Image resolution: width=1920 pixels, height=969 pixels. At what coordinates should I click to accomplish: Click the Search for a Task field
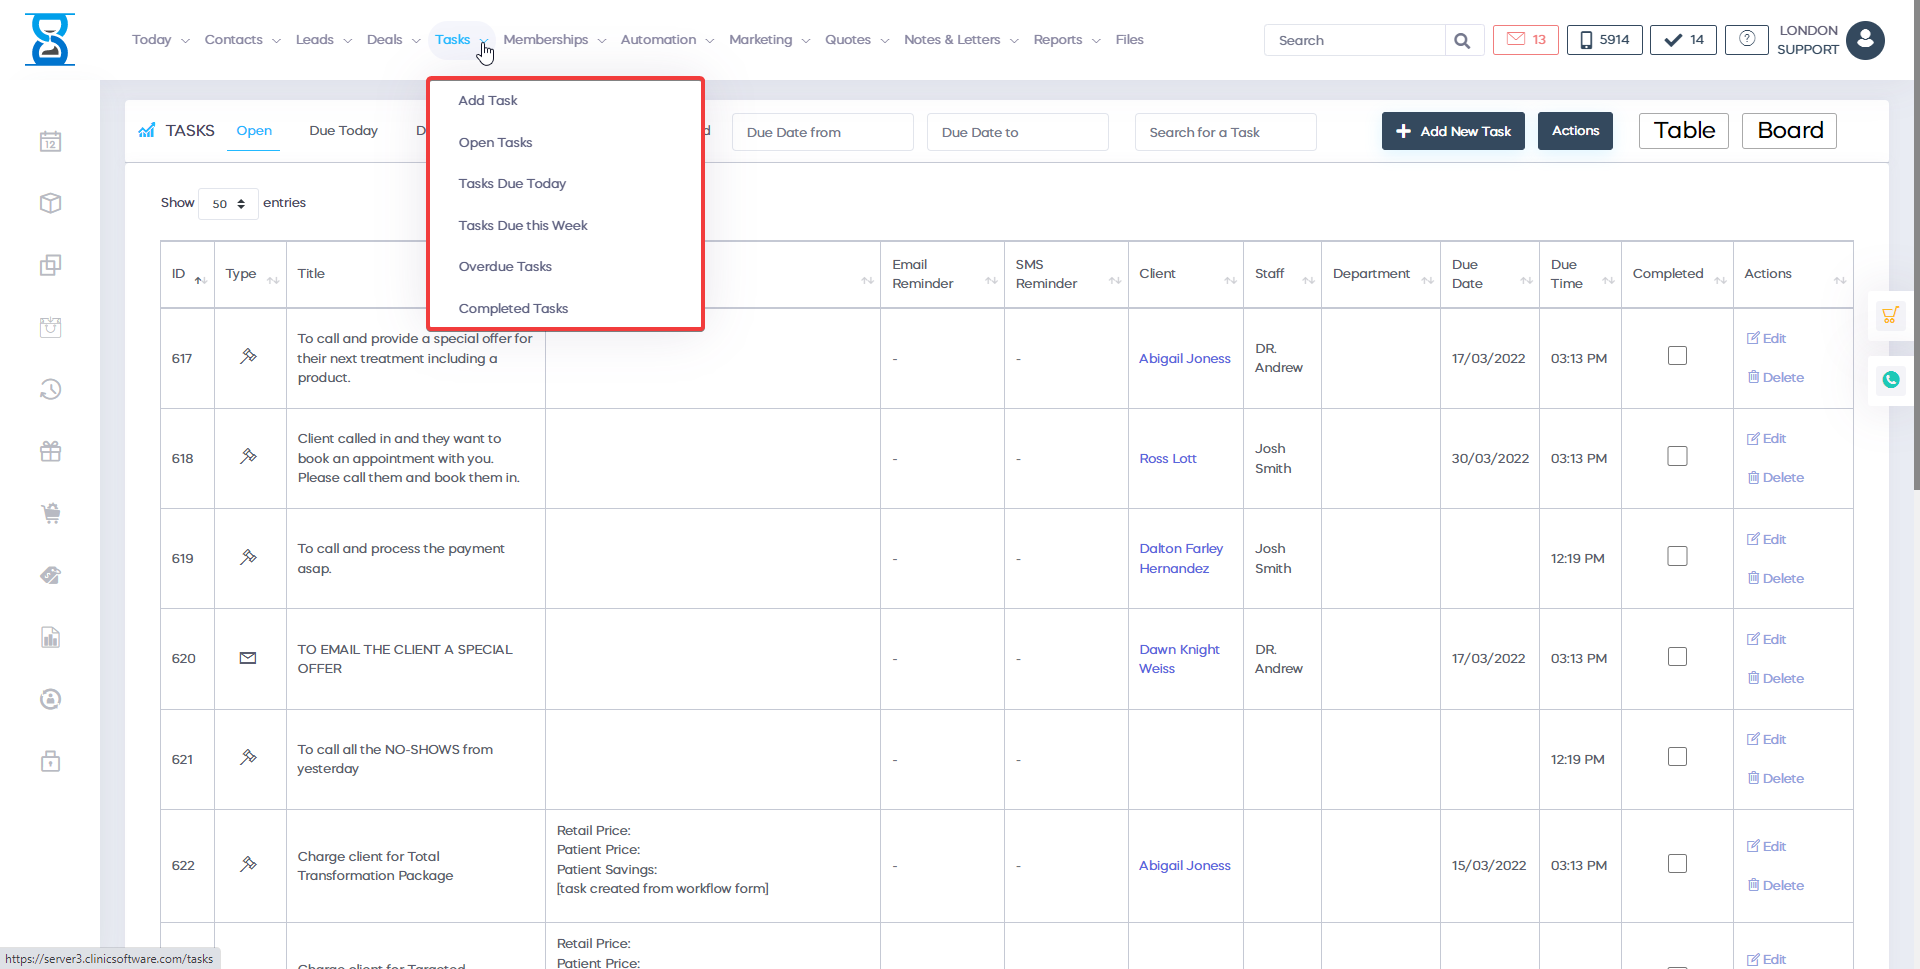pos(1224,132)
